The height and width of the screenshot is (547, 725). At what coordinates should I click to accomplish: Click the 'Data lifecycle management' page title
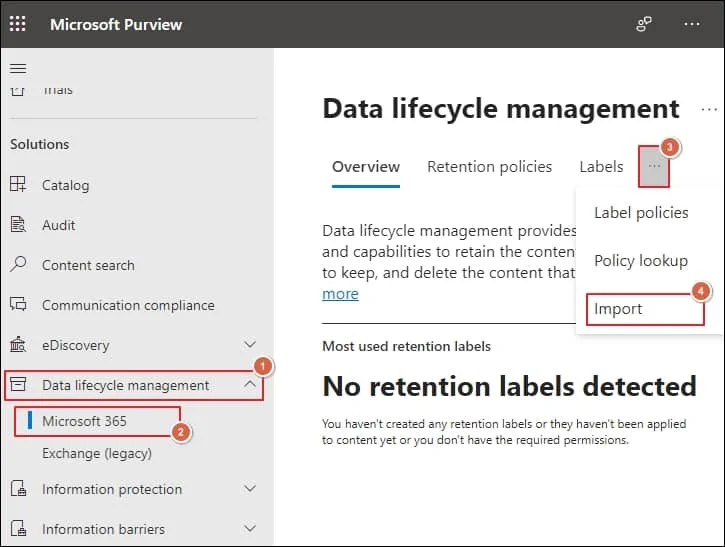coord(501,109)
